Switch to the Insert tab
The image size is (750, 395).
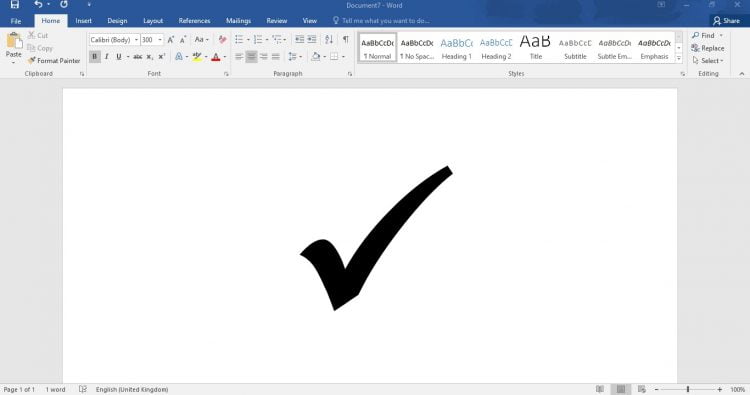click(x=83, y=21)
